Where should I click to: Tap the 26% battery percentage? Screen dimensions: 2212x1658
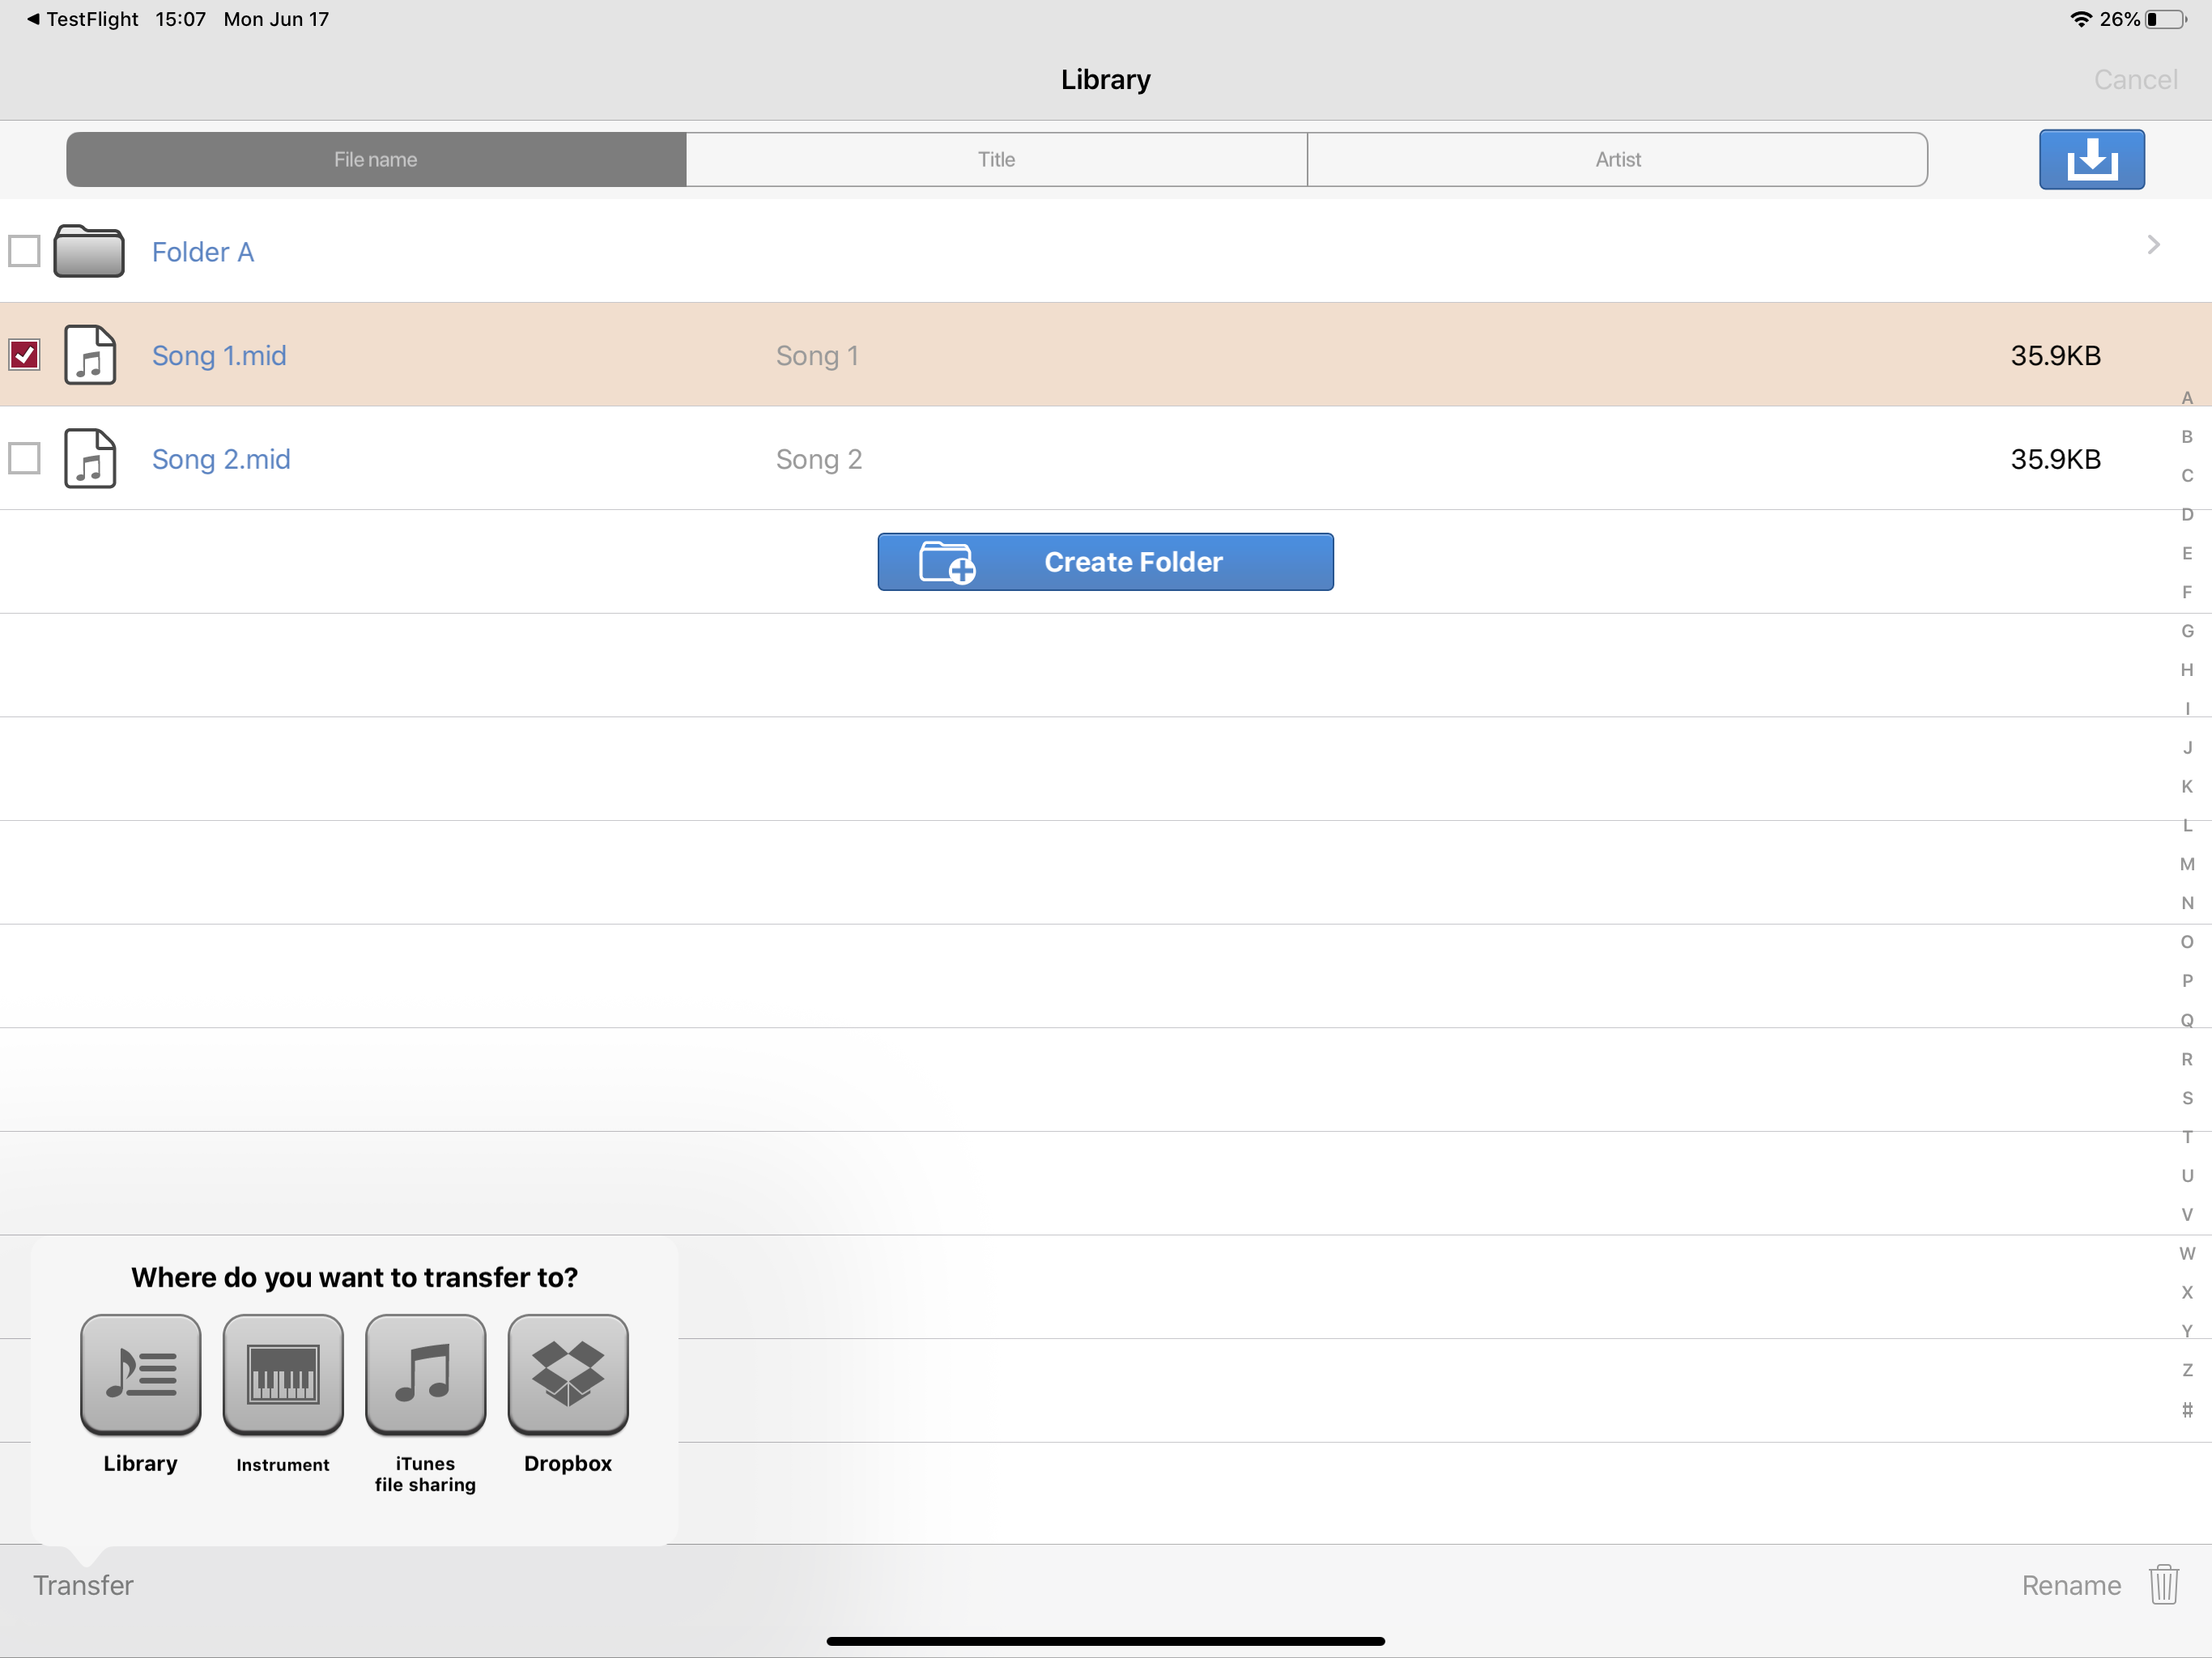tap(2119, 19)
